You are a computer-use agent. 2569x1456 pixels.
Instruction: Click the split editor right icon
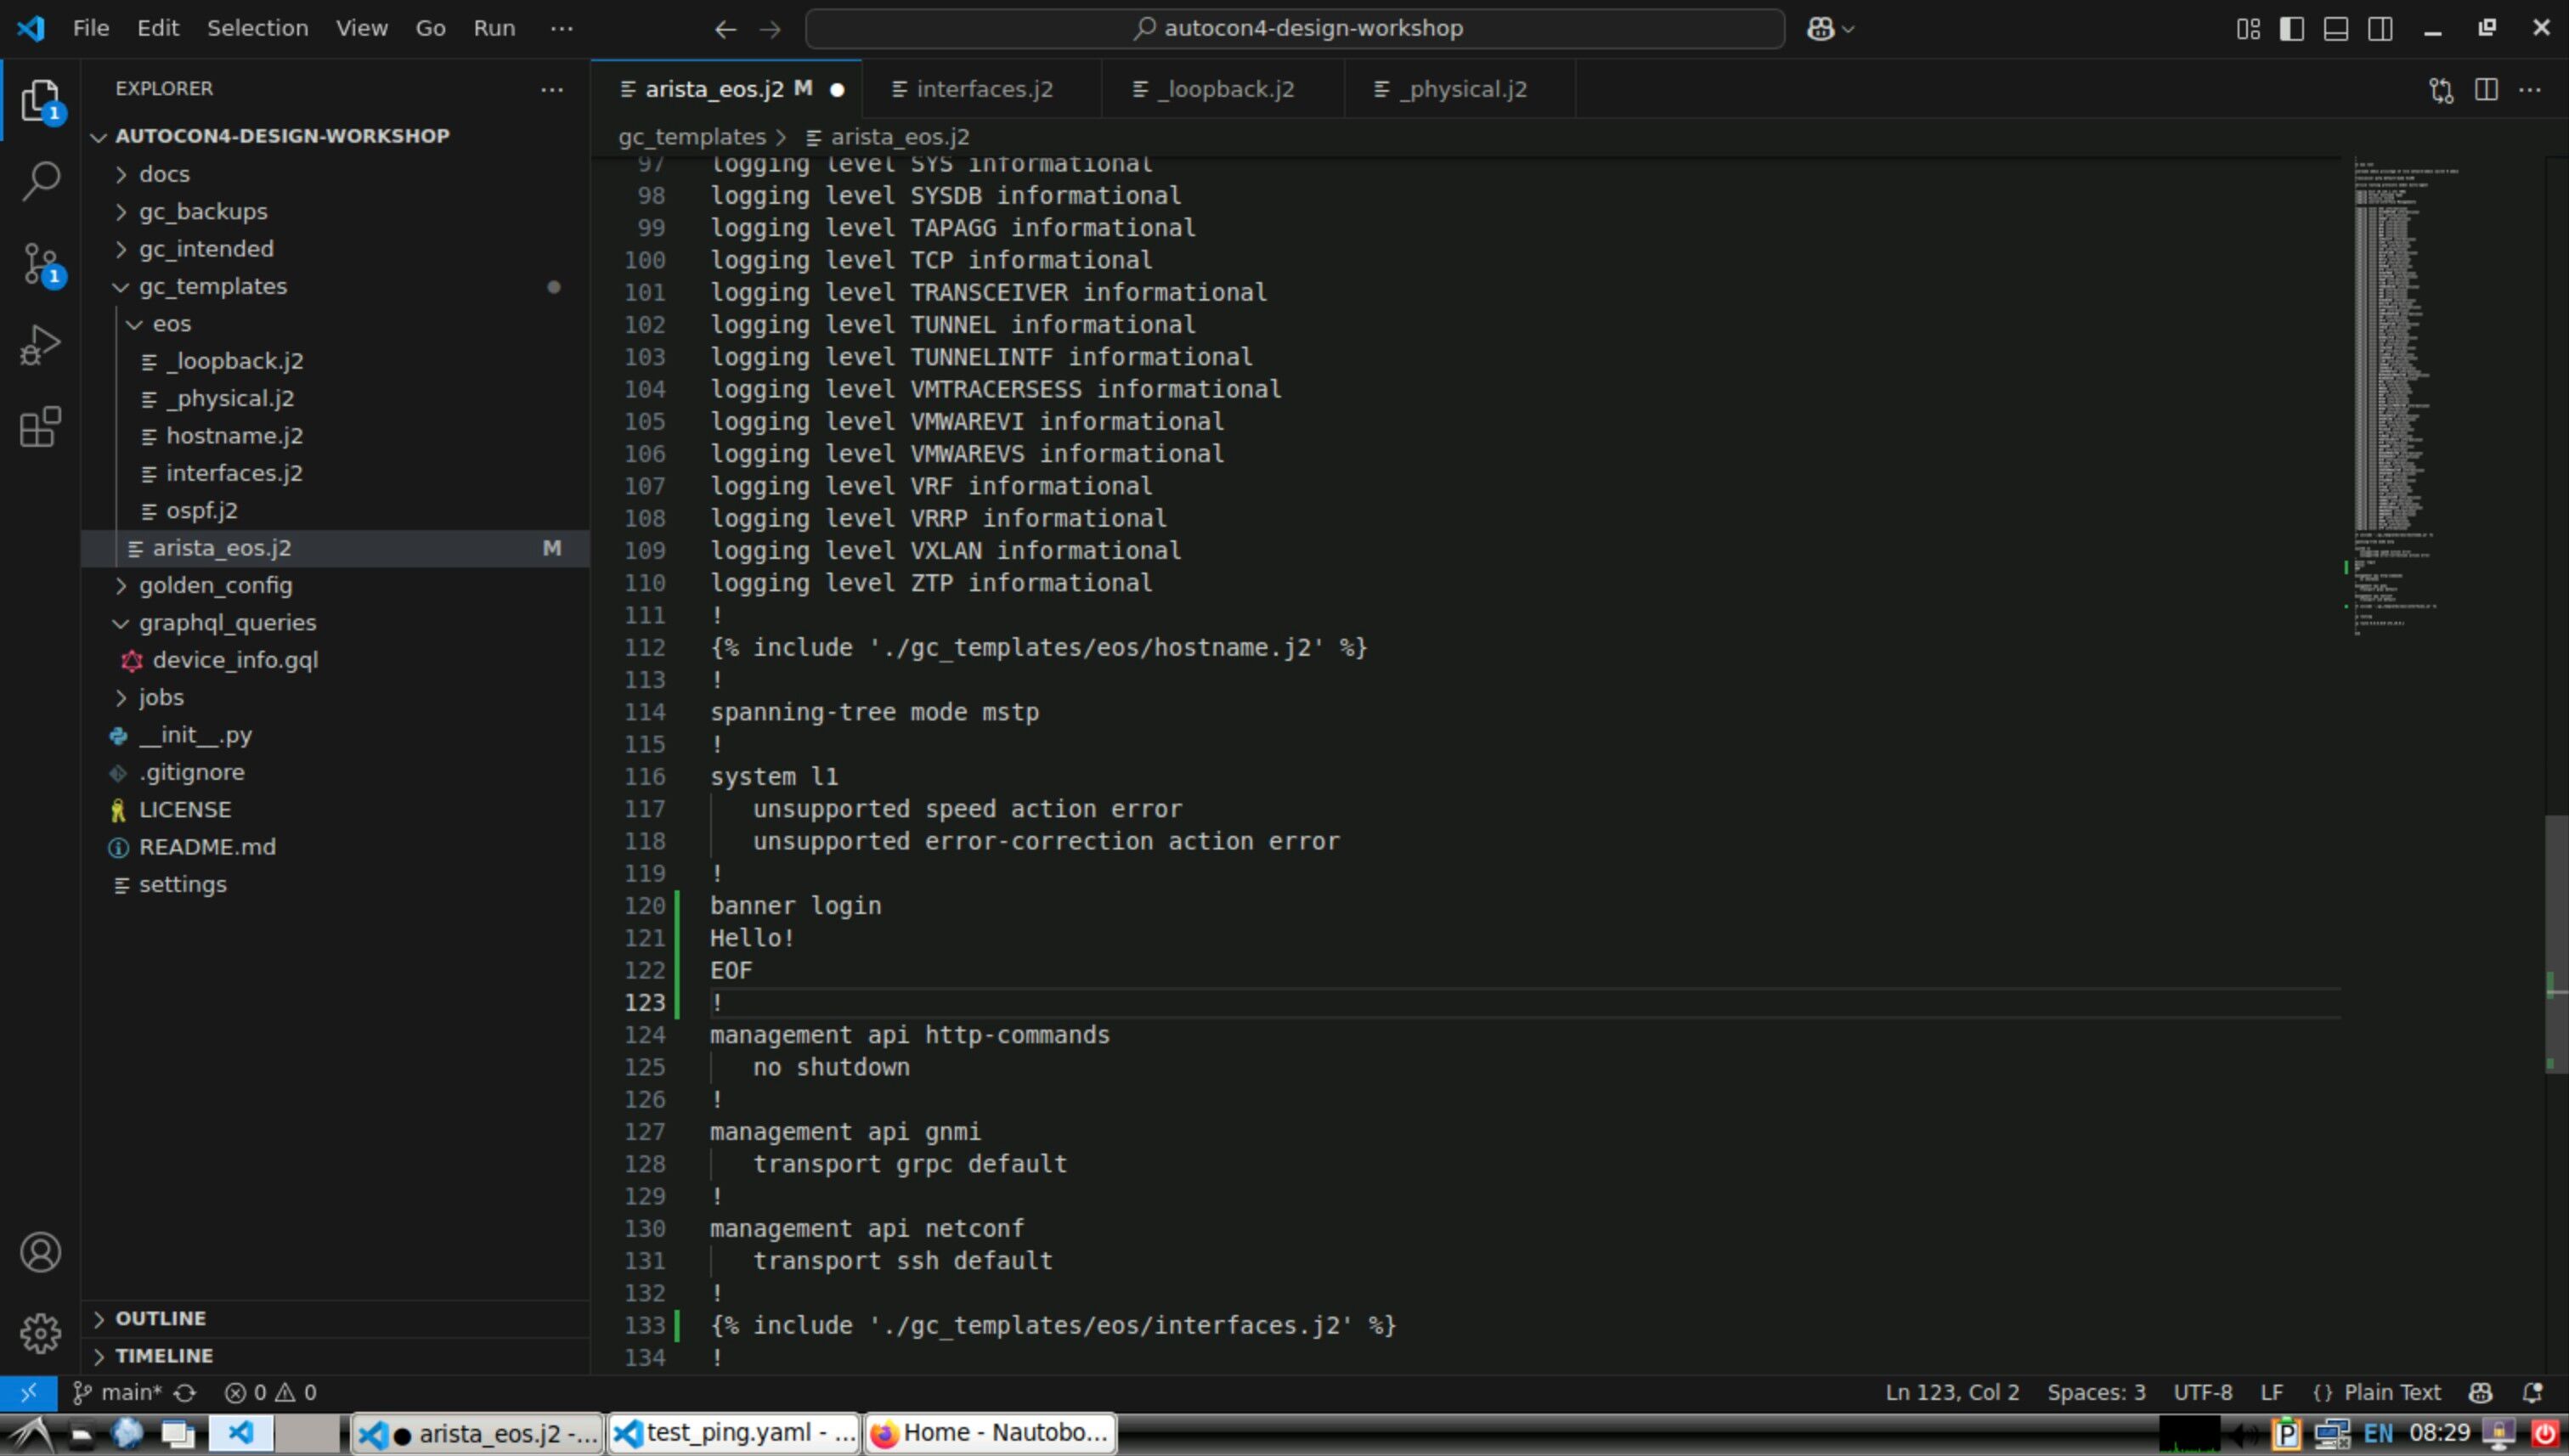(2485, 90)
